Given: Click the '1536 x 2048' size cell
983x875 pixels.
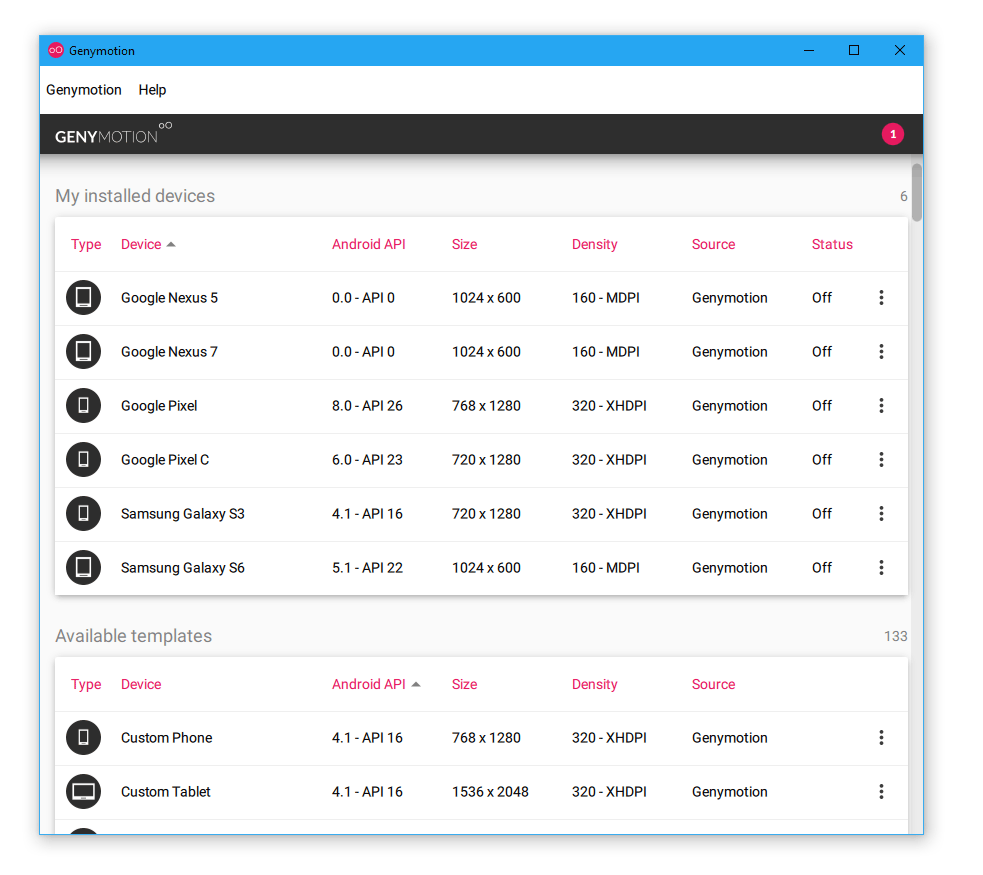Looking at the screenshot, I should tap(490, 792).
